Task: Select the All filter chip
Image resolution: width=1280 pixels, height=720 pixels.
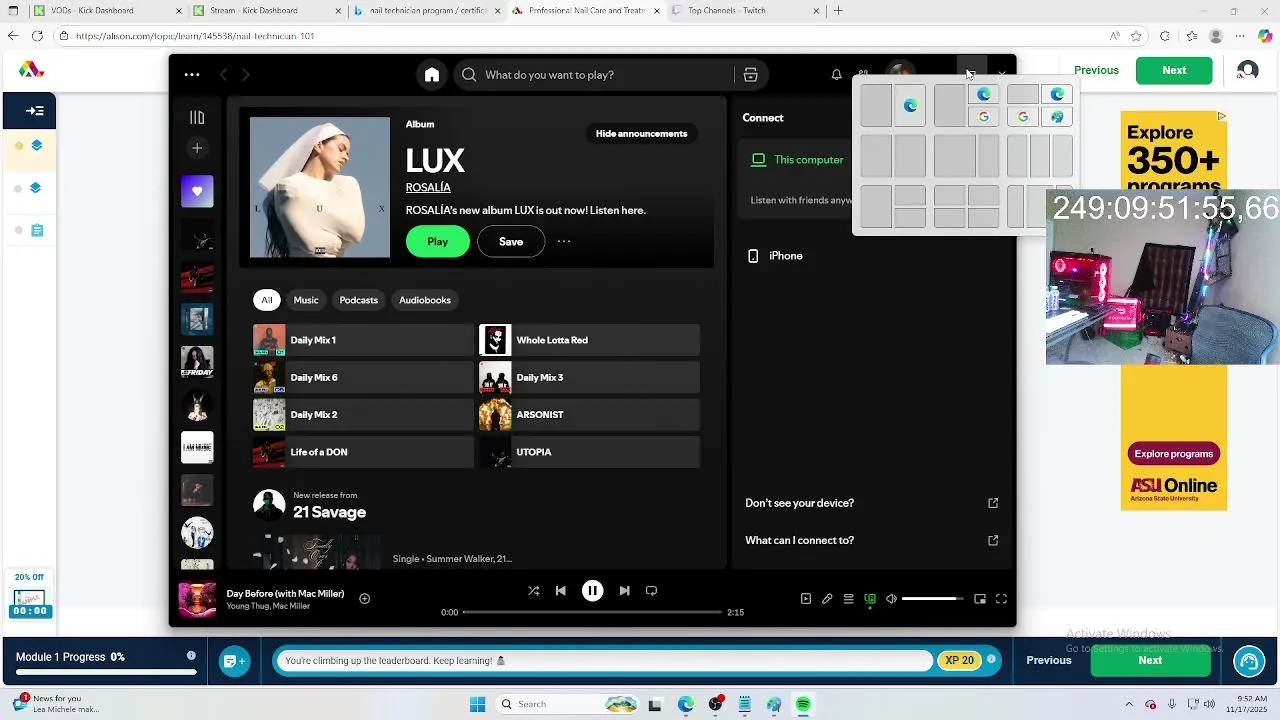Action: click(x=267, y=300)
